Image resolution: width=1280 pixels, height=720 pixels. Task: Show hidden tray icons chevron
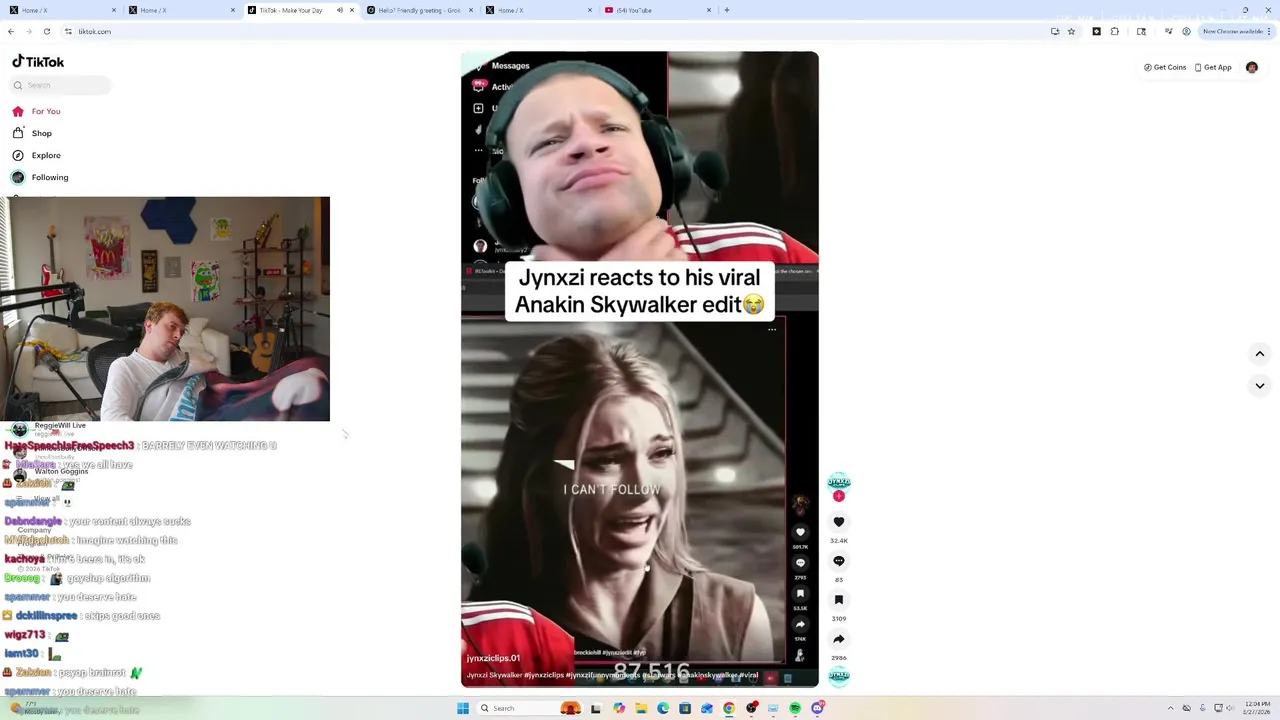[x=1171, y=708]
